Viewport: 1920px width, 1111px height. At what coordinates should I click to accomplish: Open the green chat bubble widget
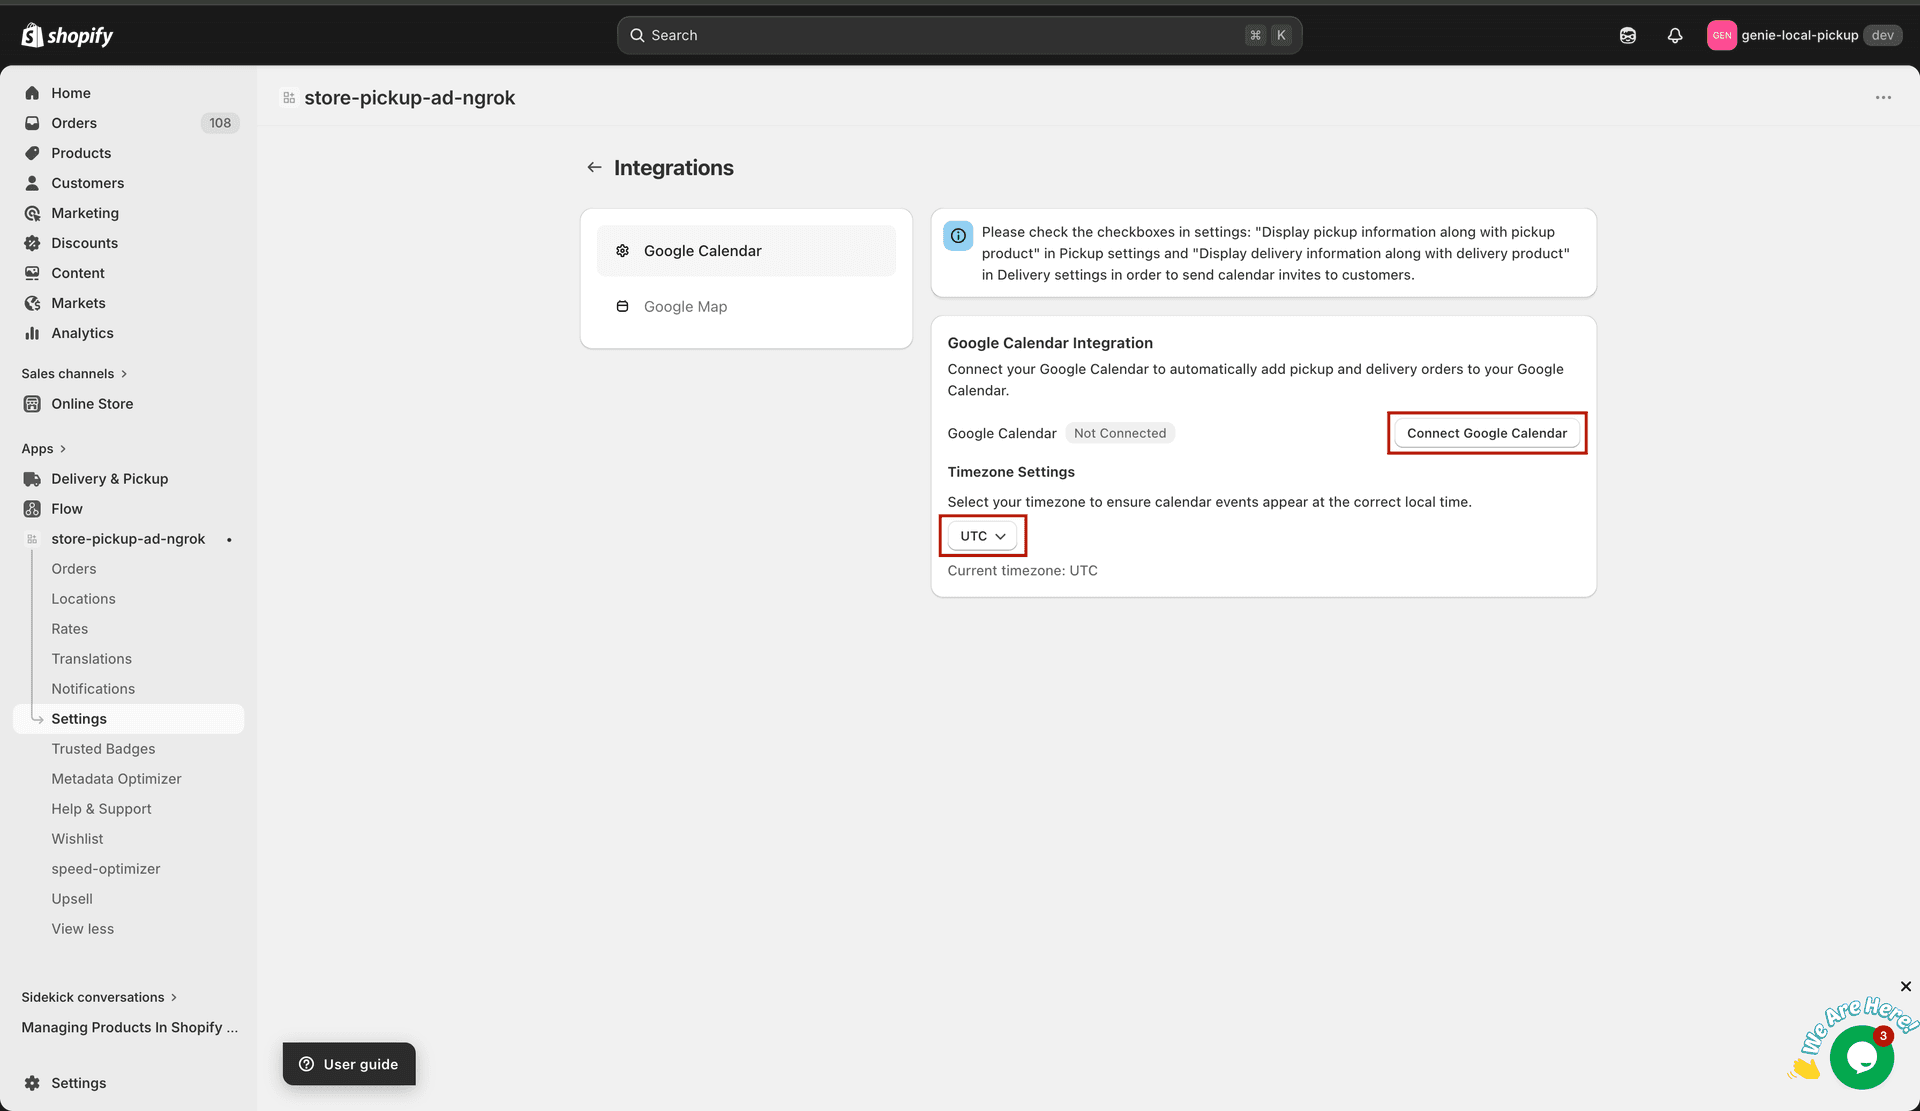(1861, 1057)
